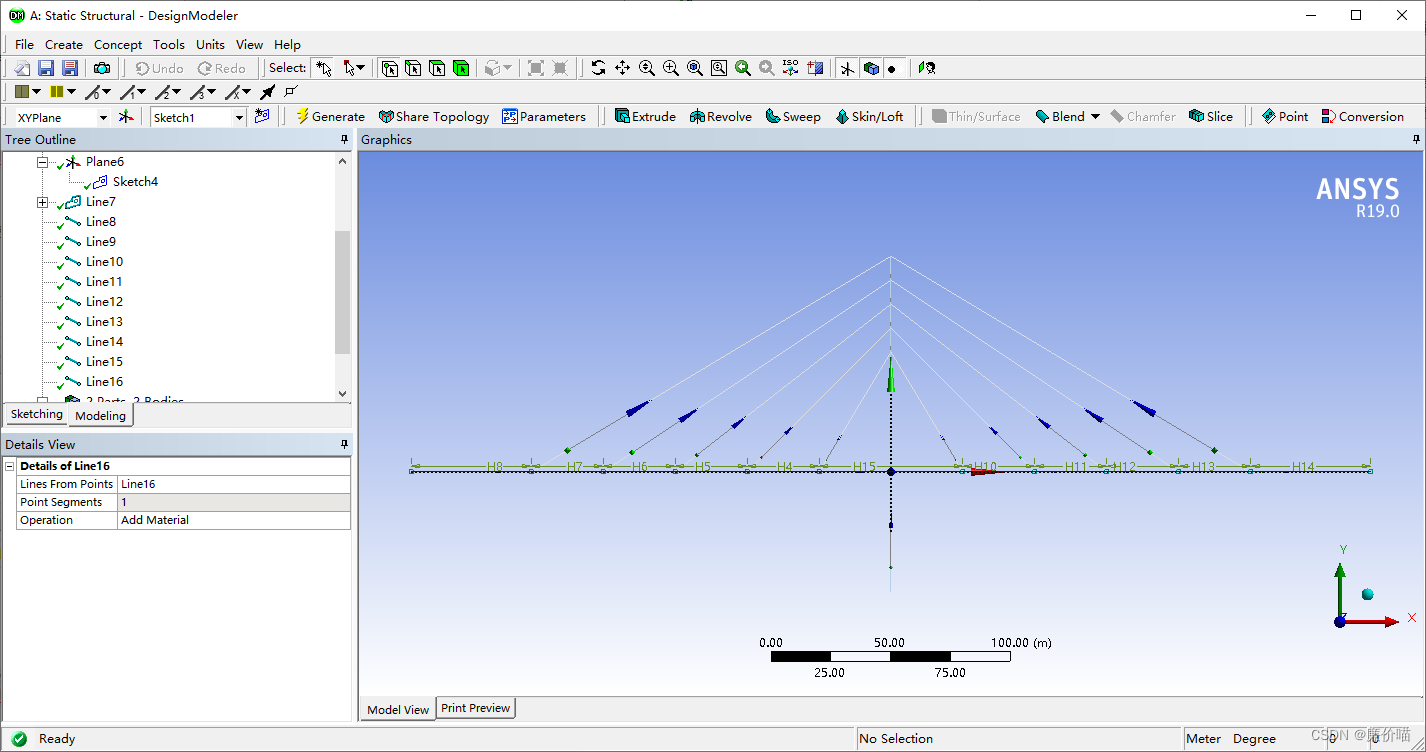This screenshot has width=1426, height=752.
Task: Click the Slice tool
Action: (1211, 117)
